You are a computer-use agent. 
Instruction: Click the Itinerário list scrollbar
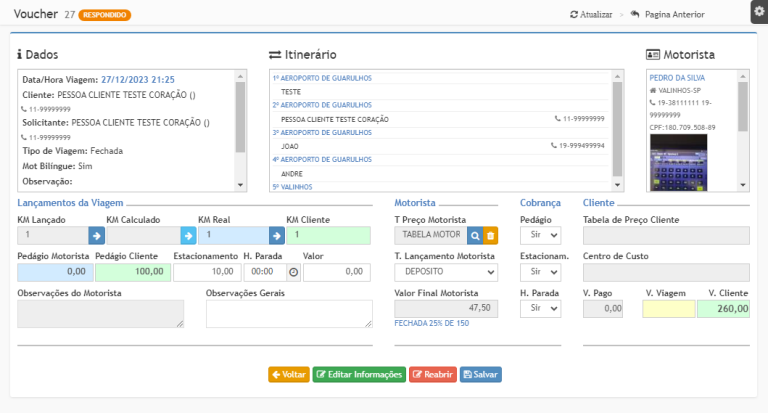pyautogui.click(x=617, y=130)
